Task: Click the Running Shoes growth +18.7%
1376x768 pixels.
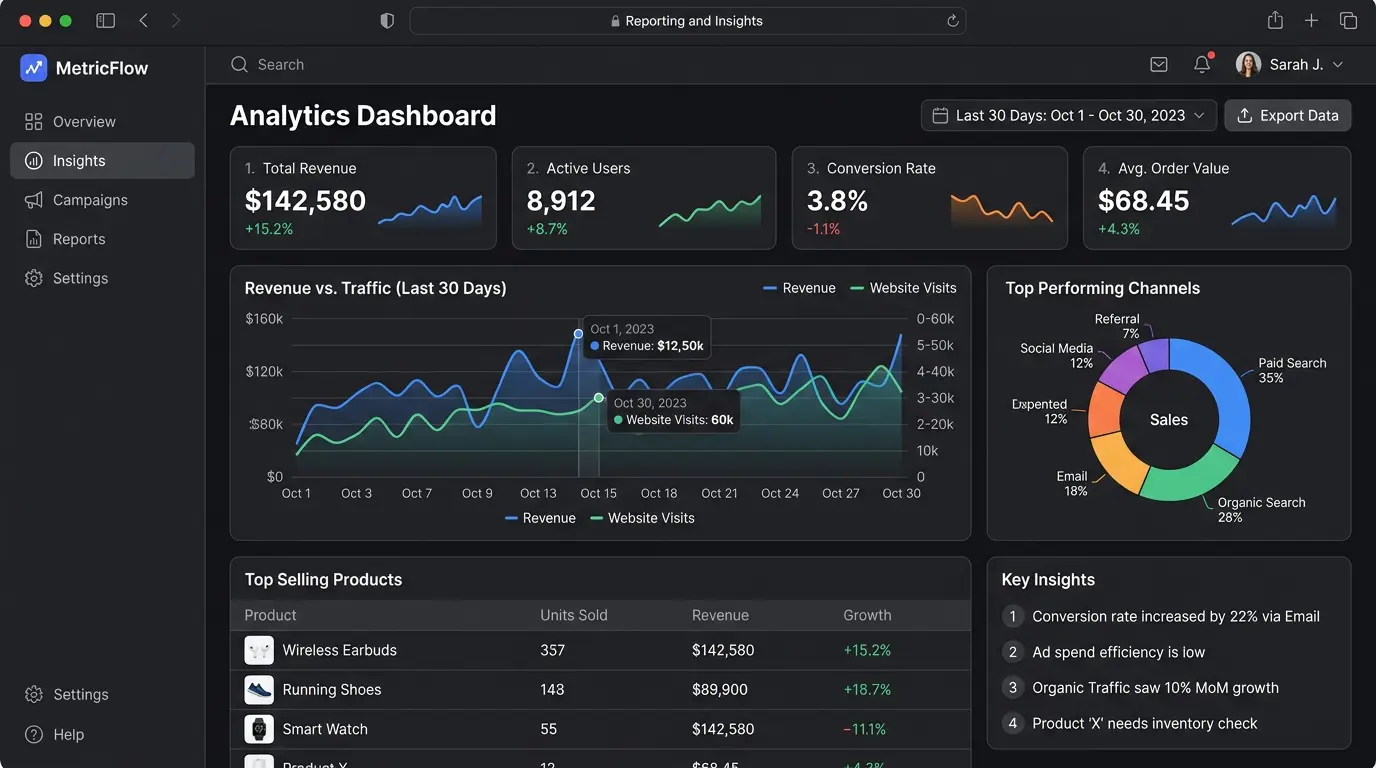Action: 867,690
